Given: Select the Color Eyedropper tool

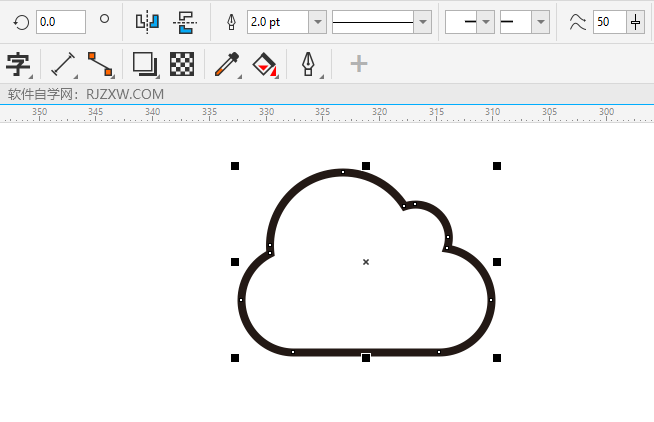Looking at the screenshot, I should pos(227,64).
